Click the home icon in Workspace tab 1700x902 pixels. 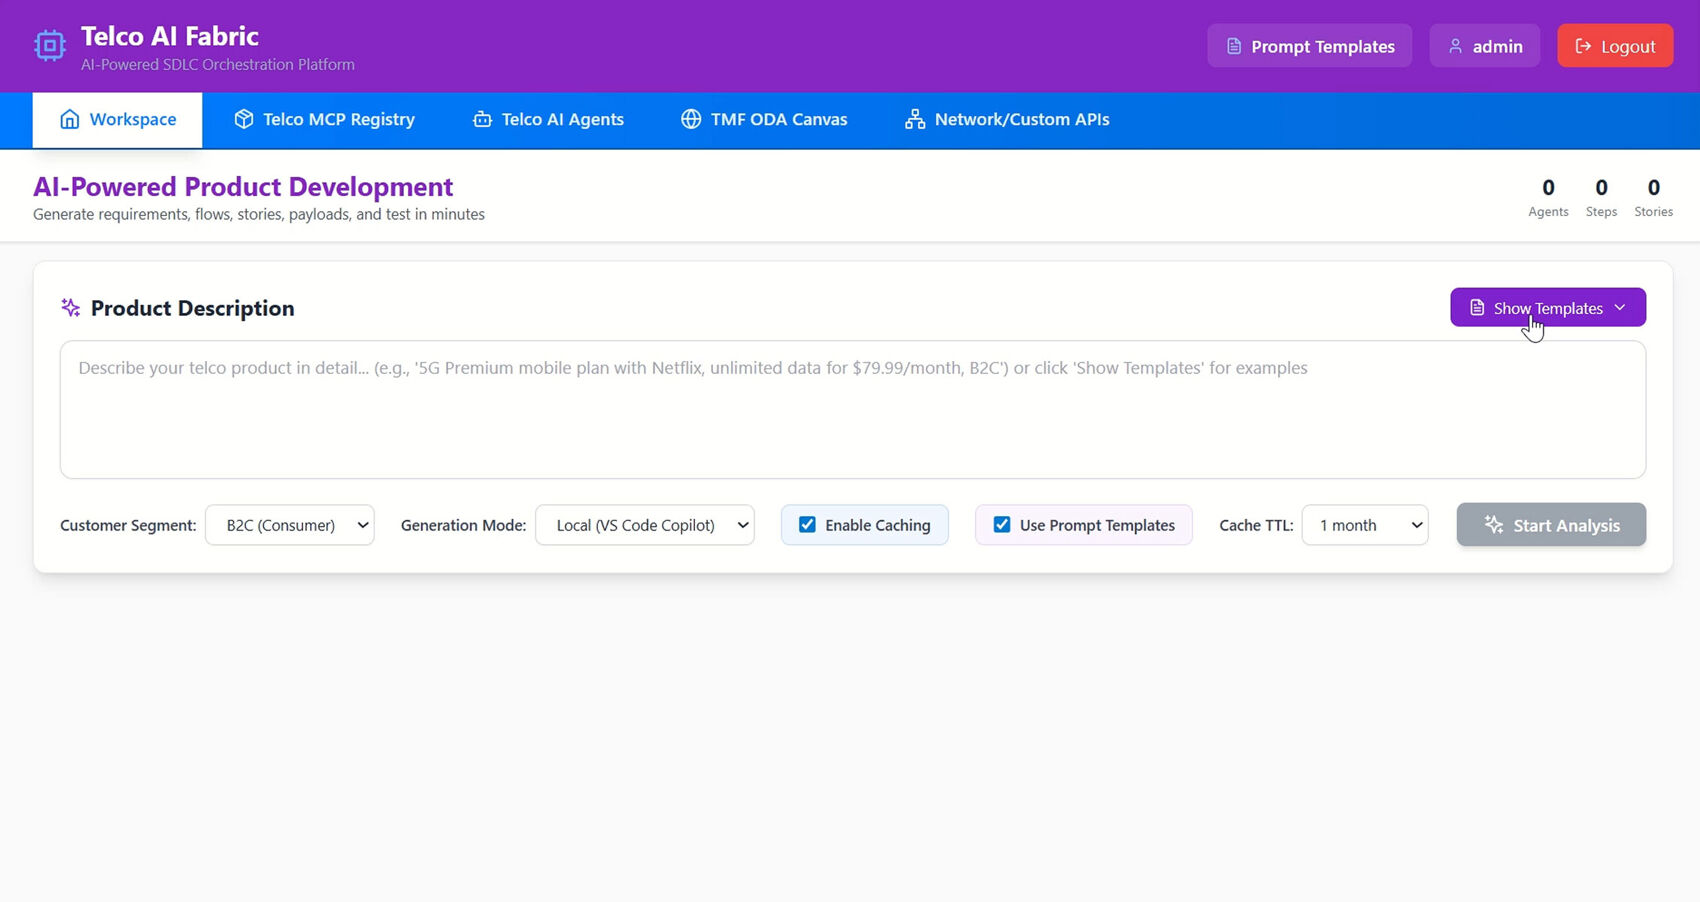[x=69, y=120]
